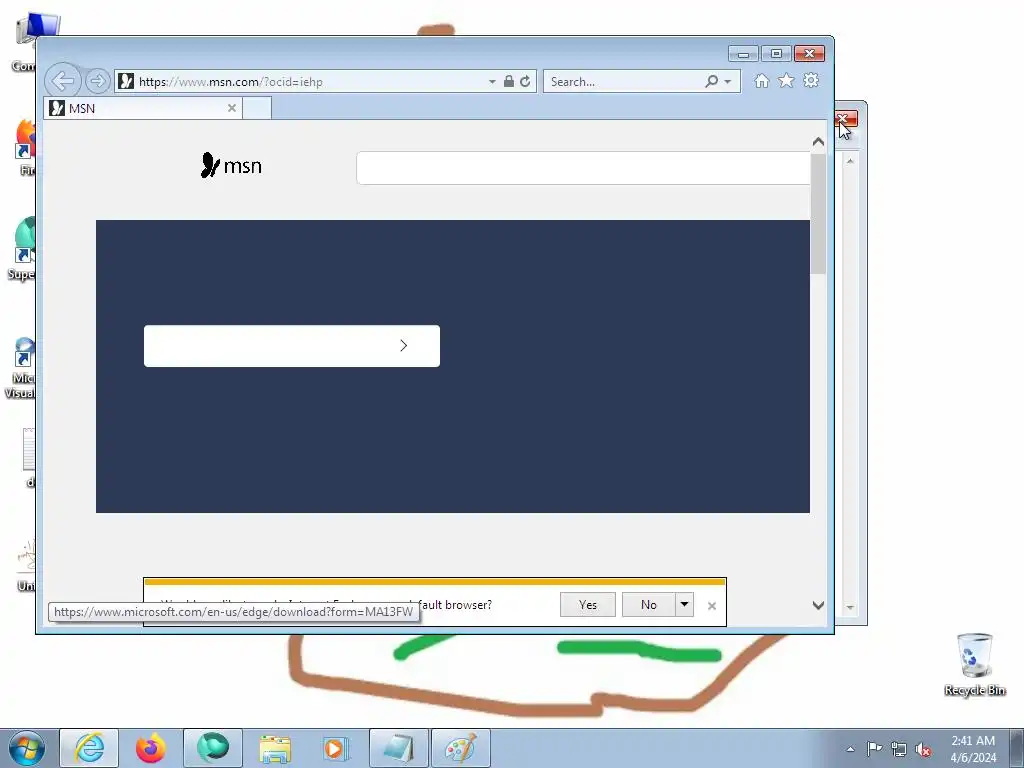Show hidden tray icons arrow
This screenshot has height=768, width=1024.
pyautogui.click(x=850, y=749)
